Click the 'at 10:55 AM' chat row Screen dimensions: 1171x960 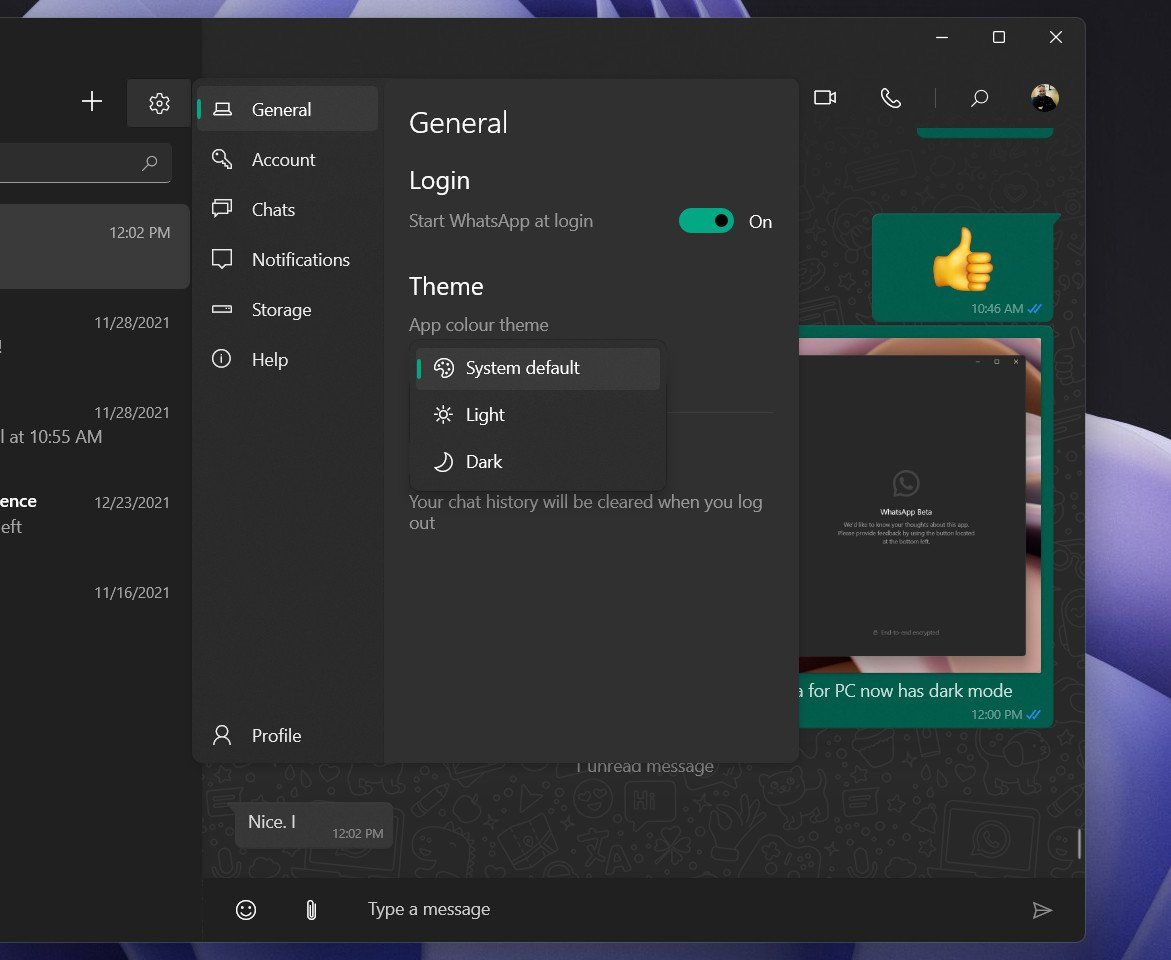click(x=94, y=424)
